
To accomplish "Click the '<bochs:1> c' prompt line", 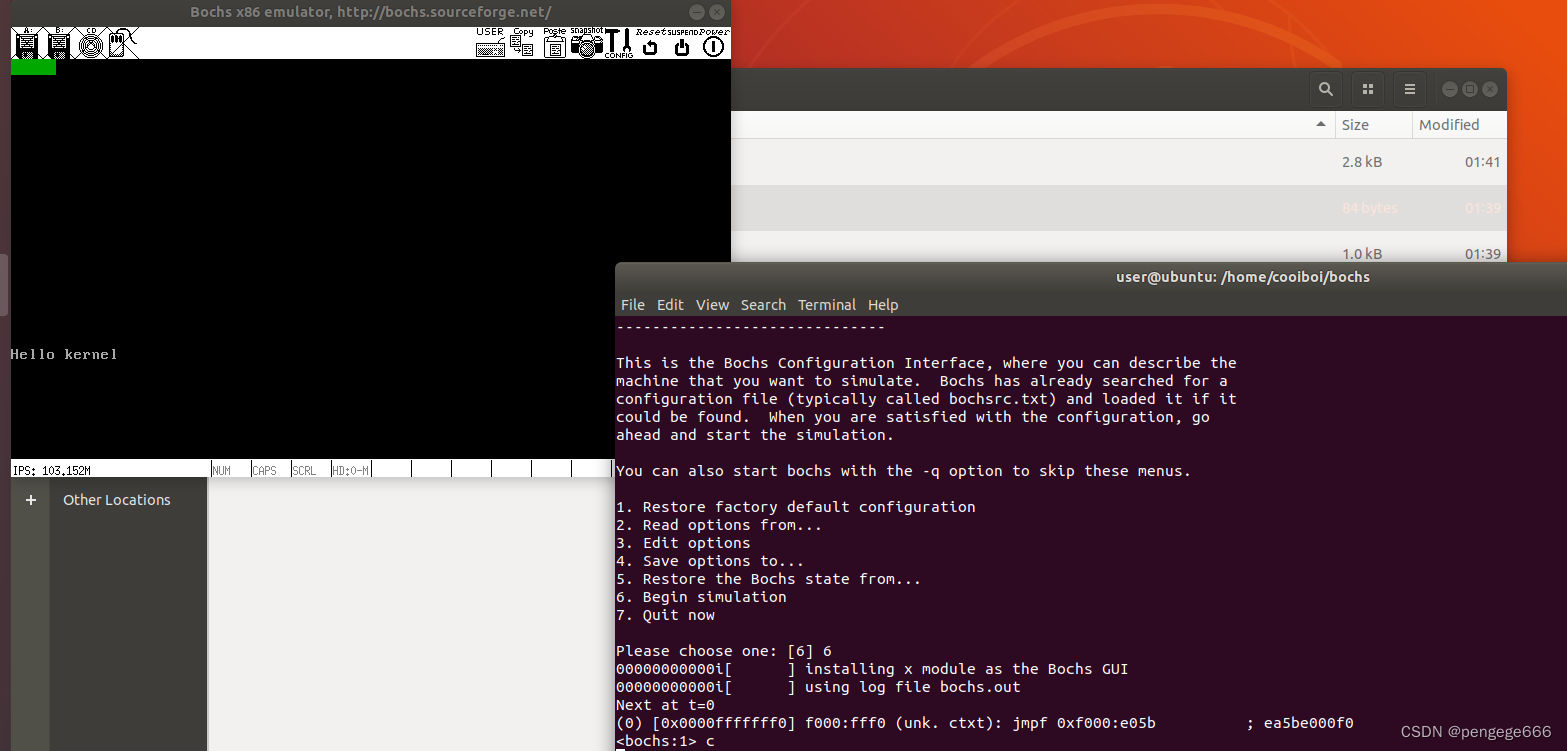I will pyautogui.click(x=665, y=741).
